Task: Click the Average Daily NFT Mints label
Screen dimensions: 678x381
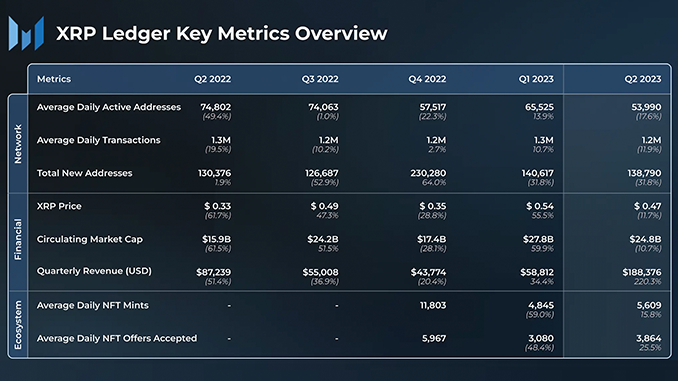Action: click(93, 305)
